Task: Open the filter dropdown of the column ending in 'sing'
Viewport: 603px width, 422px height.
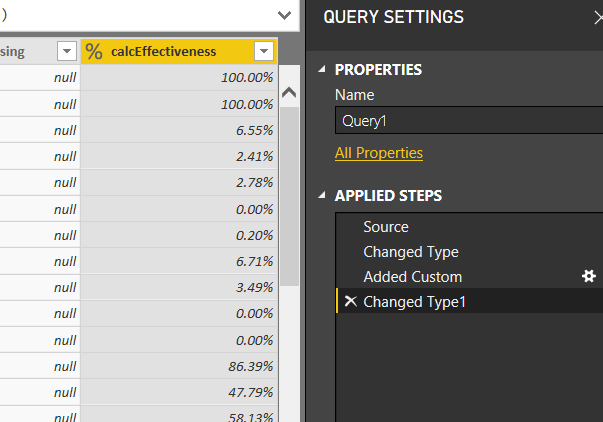Action: click(67, 51)
